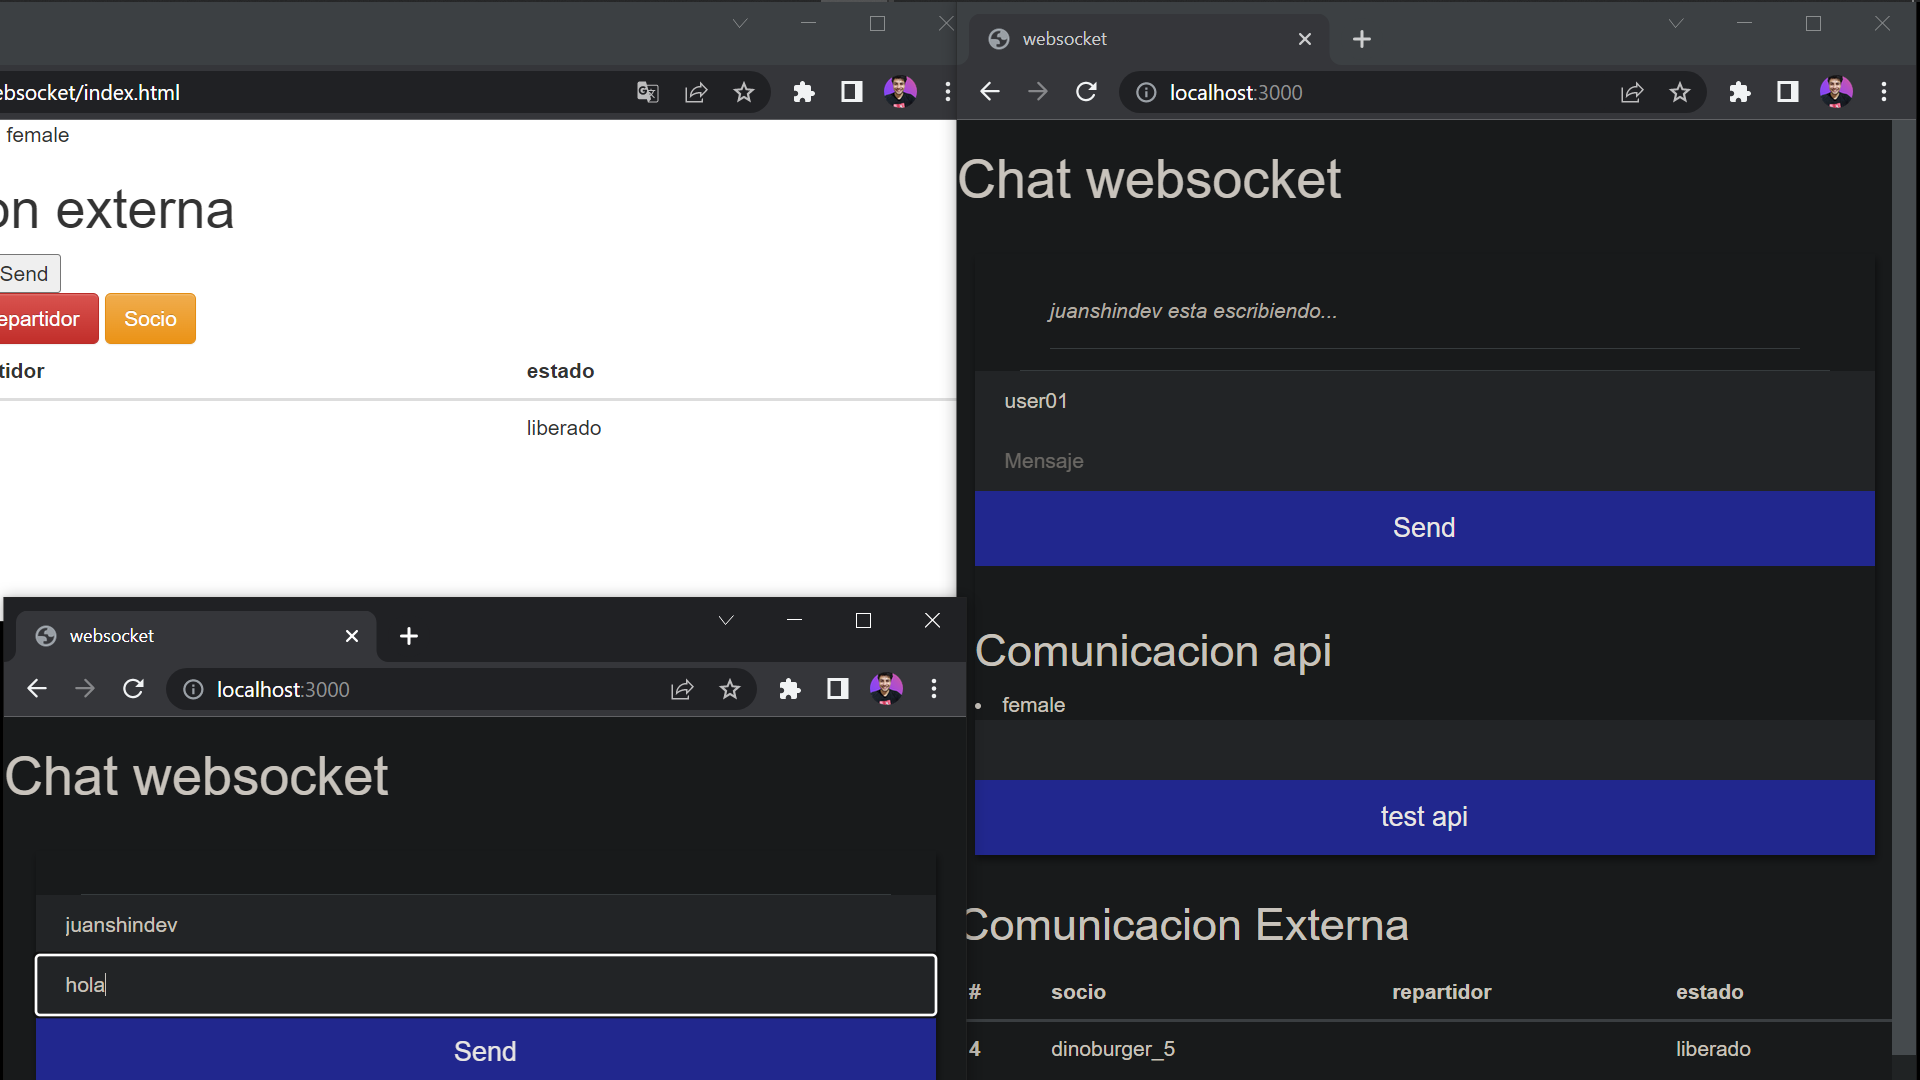Focus the Mensaje input in right window

[1424, 461]
